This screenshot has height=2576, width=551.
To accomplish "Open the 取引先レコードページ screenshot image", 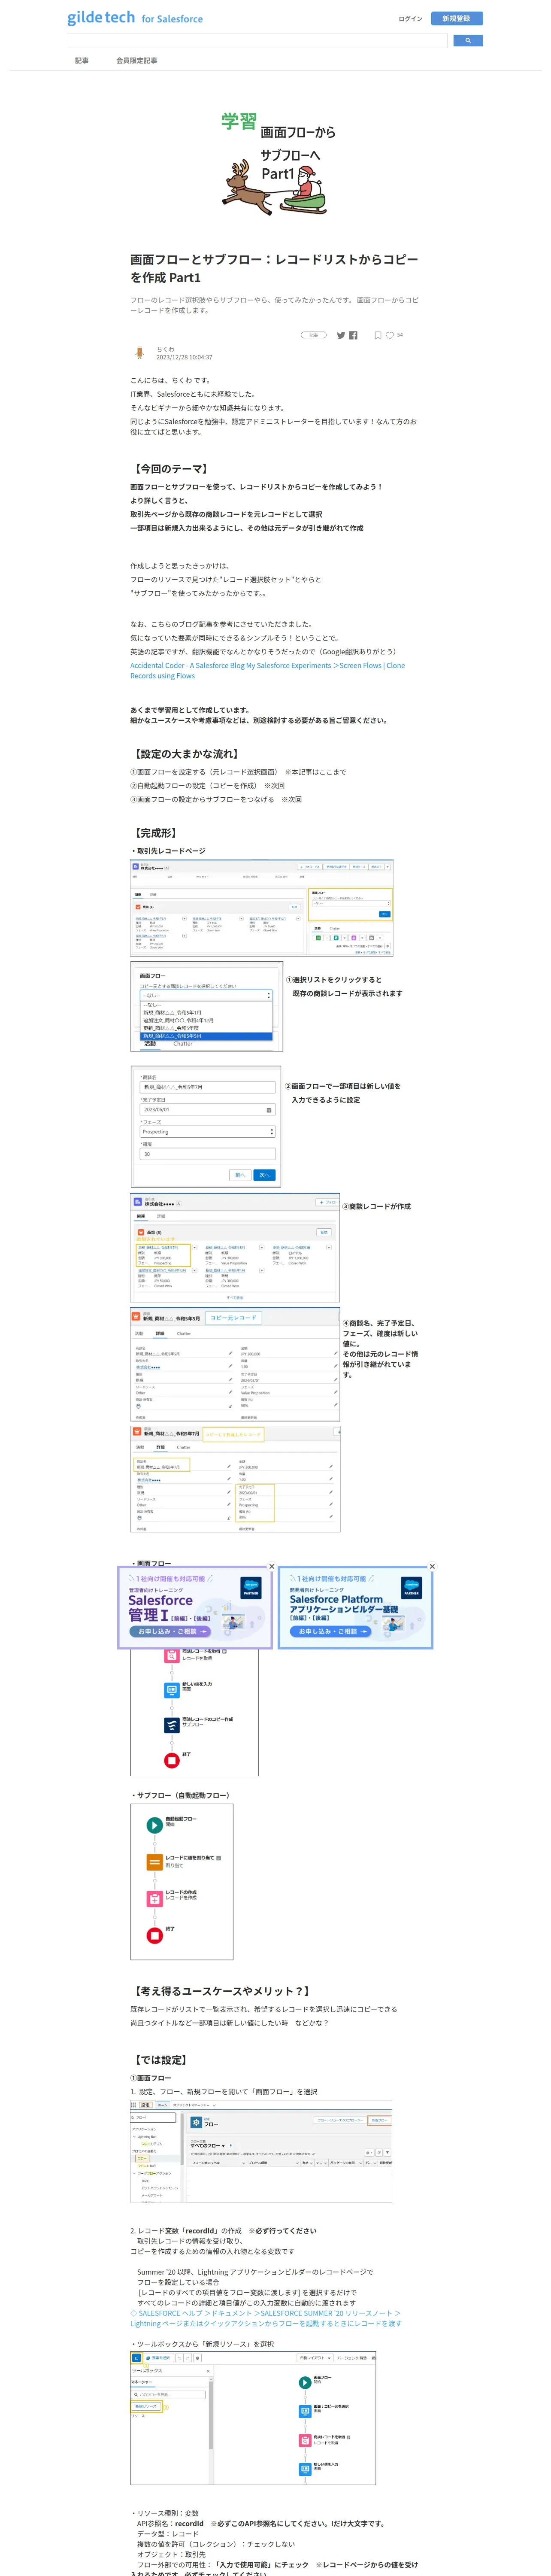I will tap(262, 908).
